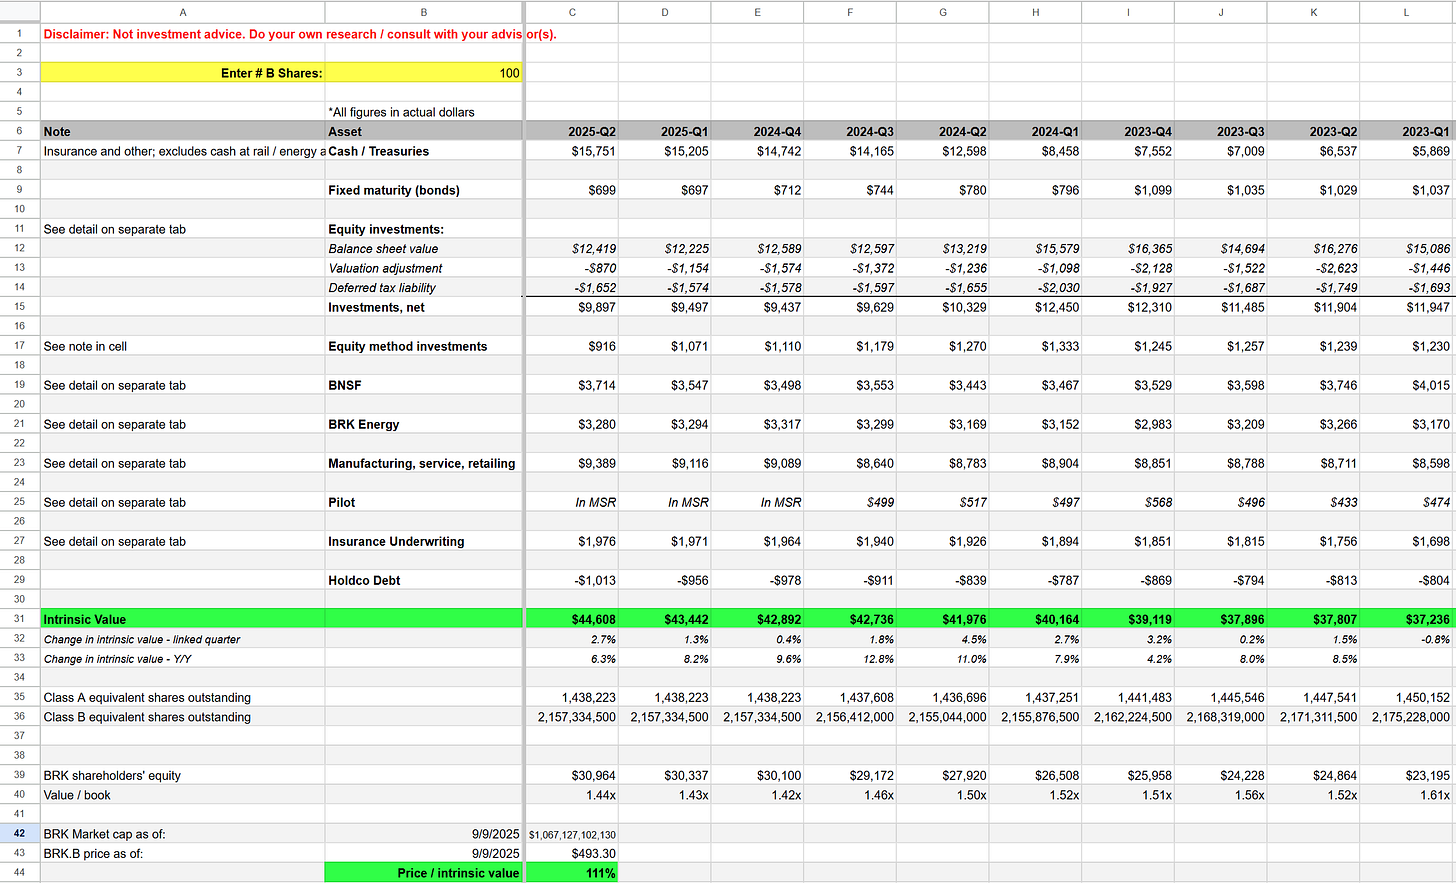
Task: Click the 'In MSR' cell under 2025-Q2
Action: pos(595,502)
